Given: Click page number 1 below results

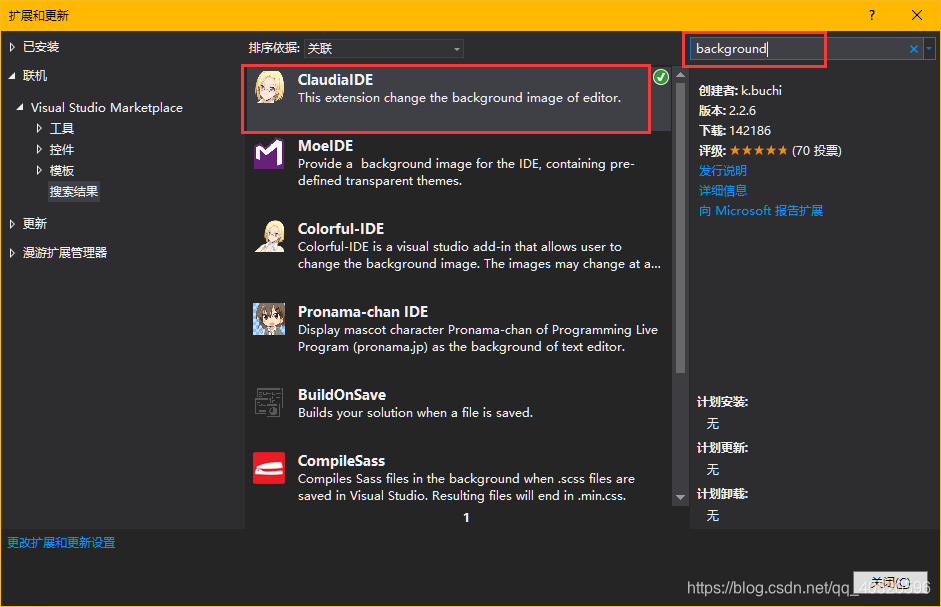Looking at the screenshot, I should (x=466, y=518).
